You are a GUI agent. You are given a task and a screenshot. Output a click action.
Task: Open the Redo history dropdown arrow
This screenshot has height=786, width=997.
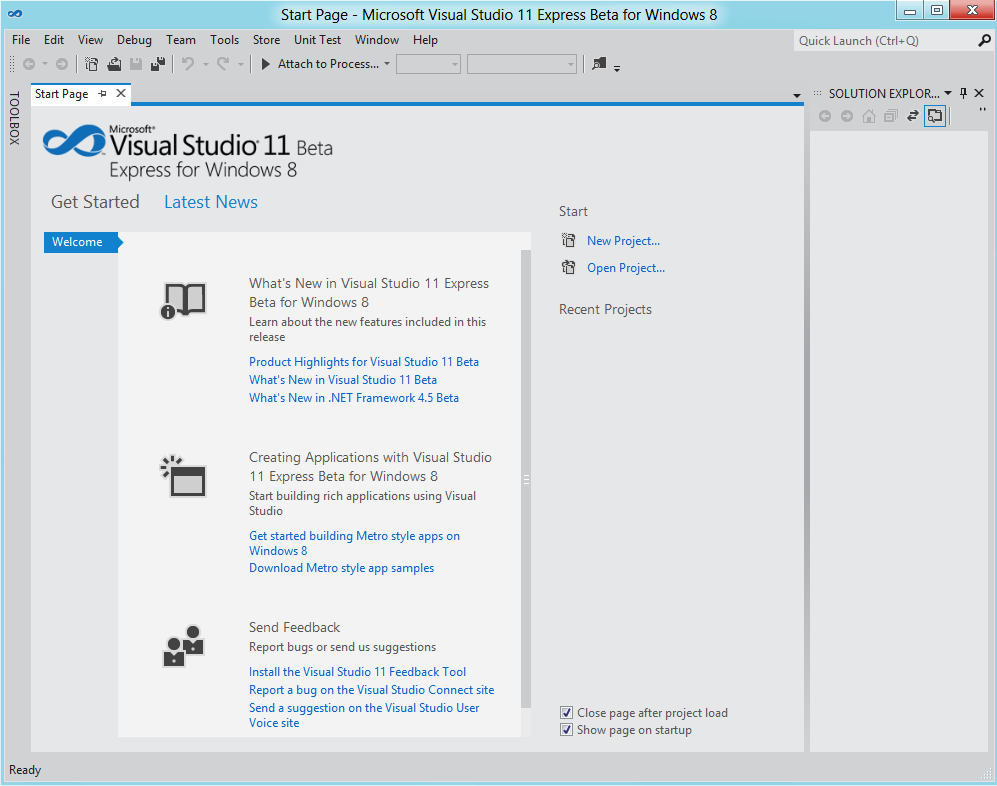pyautogui.click(x=240, y=64)
